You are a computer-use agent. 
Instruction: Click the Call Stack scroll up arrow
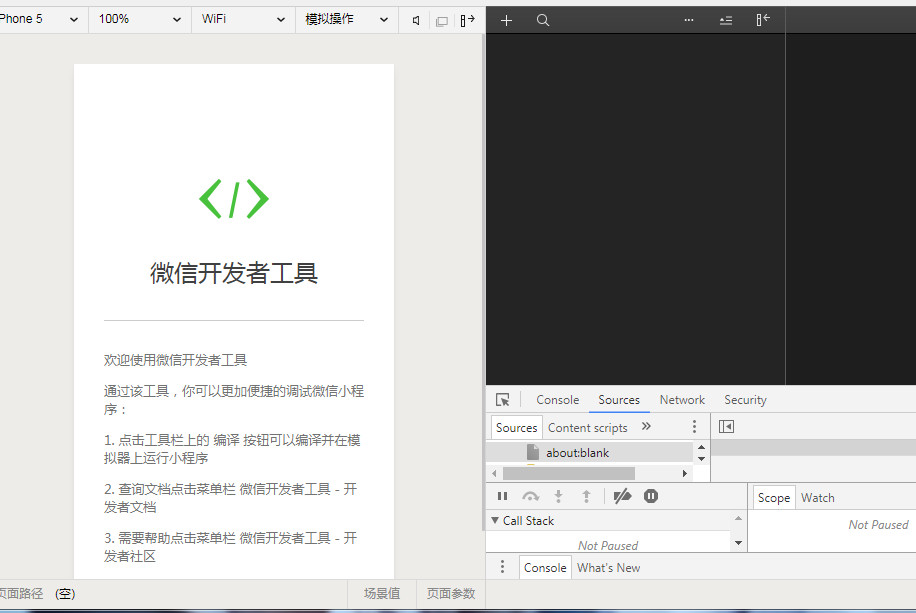(x=738, y=518)
